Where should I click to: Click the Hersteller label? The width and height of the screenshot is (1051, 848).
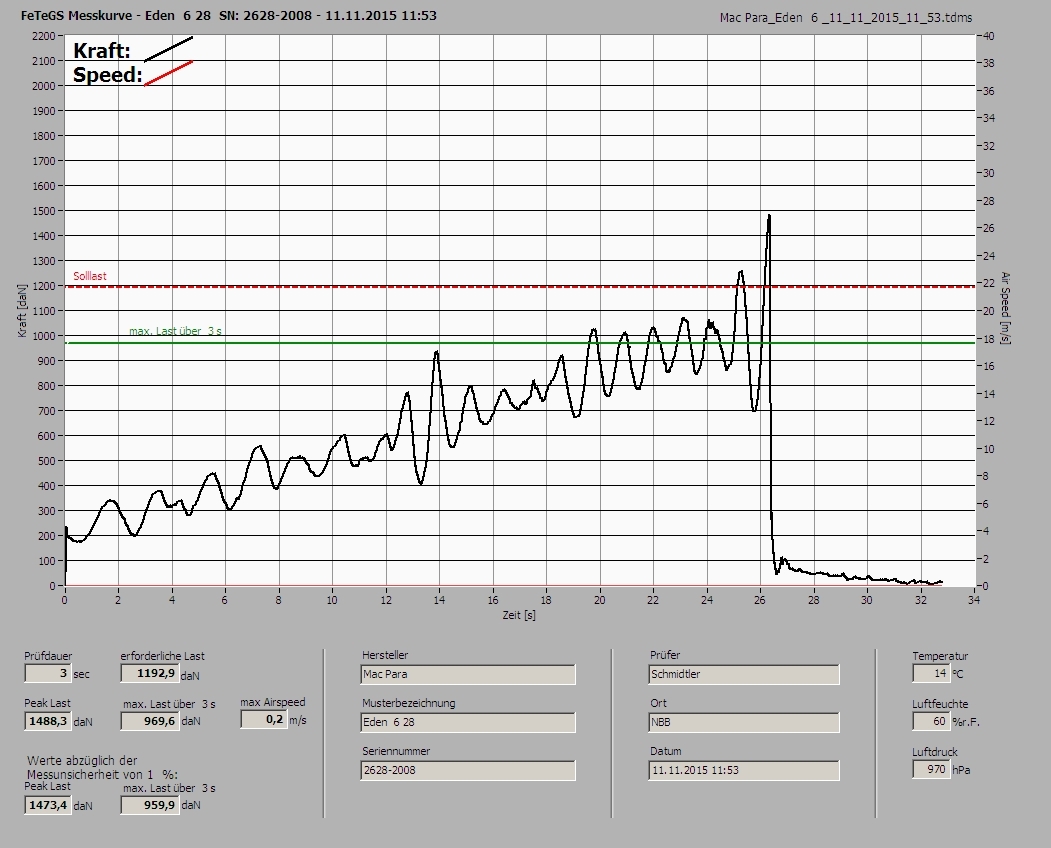(385, 655)
